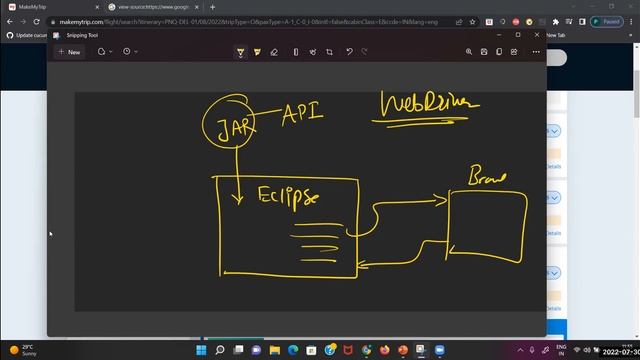The height and width of the screenshot is (360, 640).
Task: Focus the makemytrip.com address bar
Action: pyautogui.click(x=248, y=22)
